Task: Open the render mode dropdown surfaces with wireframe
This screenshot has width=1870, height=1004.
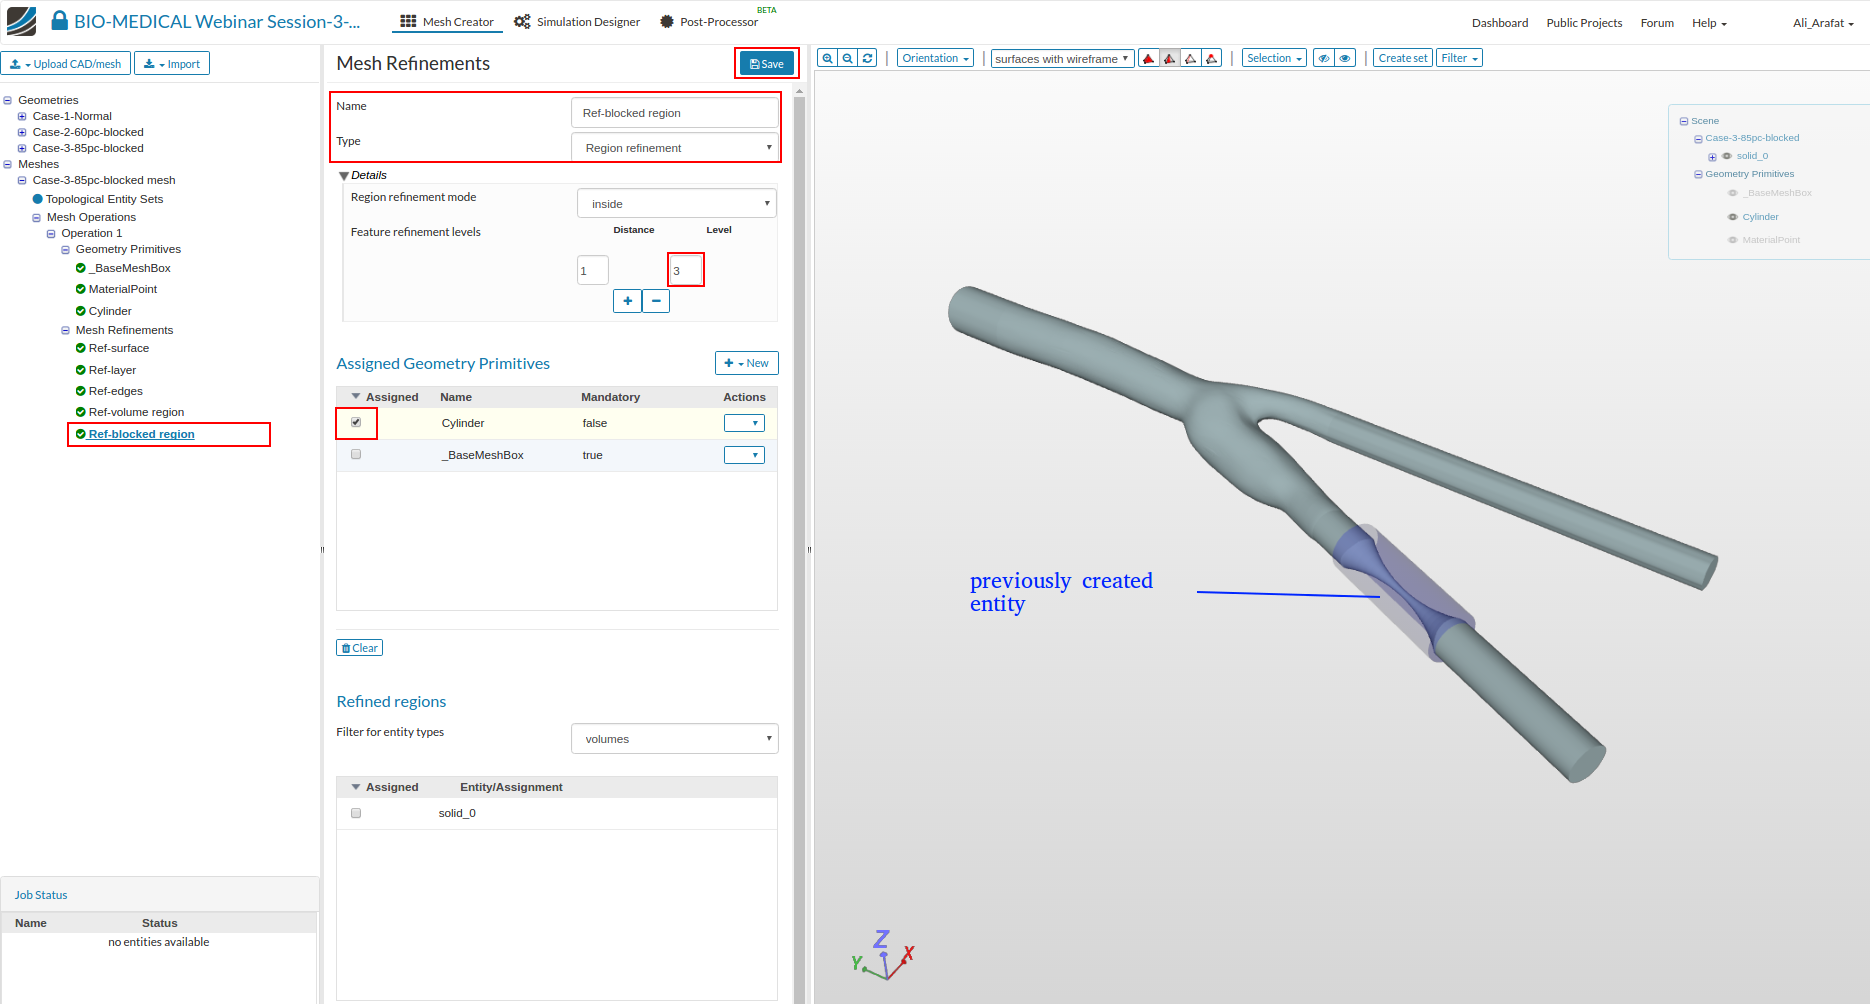Action: (1063, 59)
